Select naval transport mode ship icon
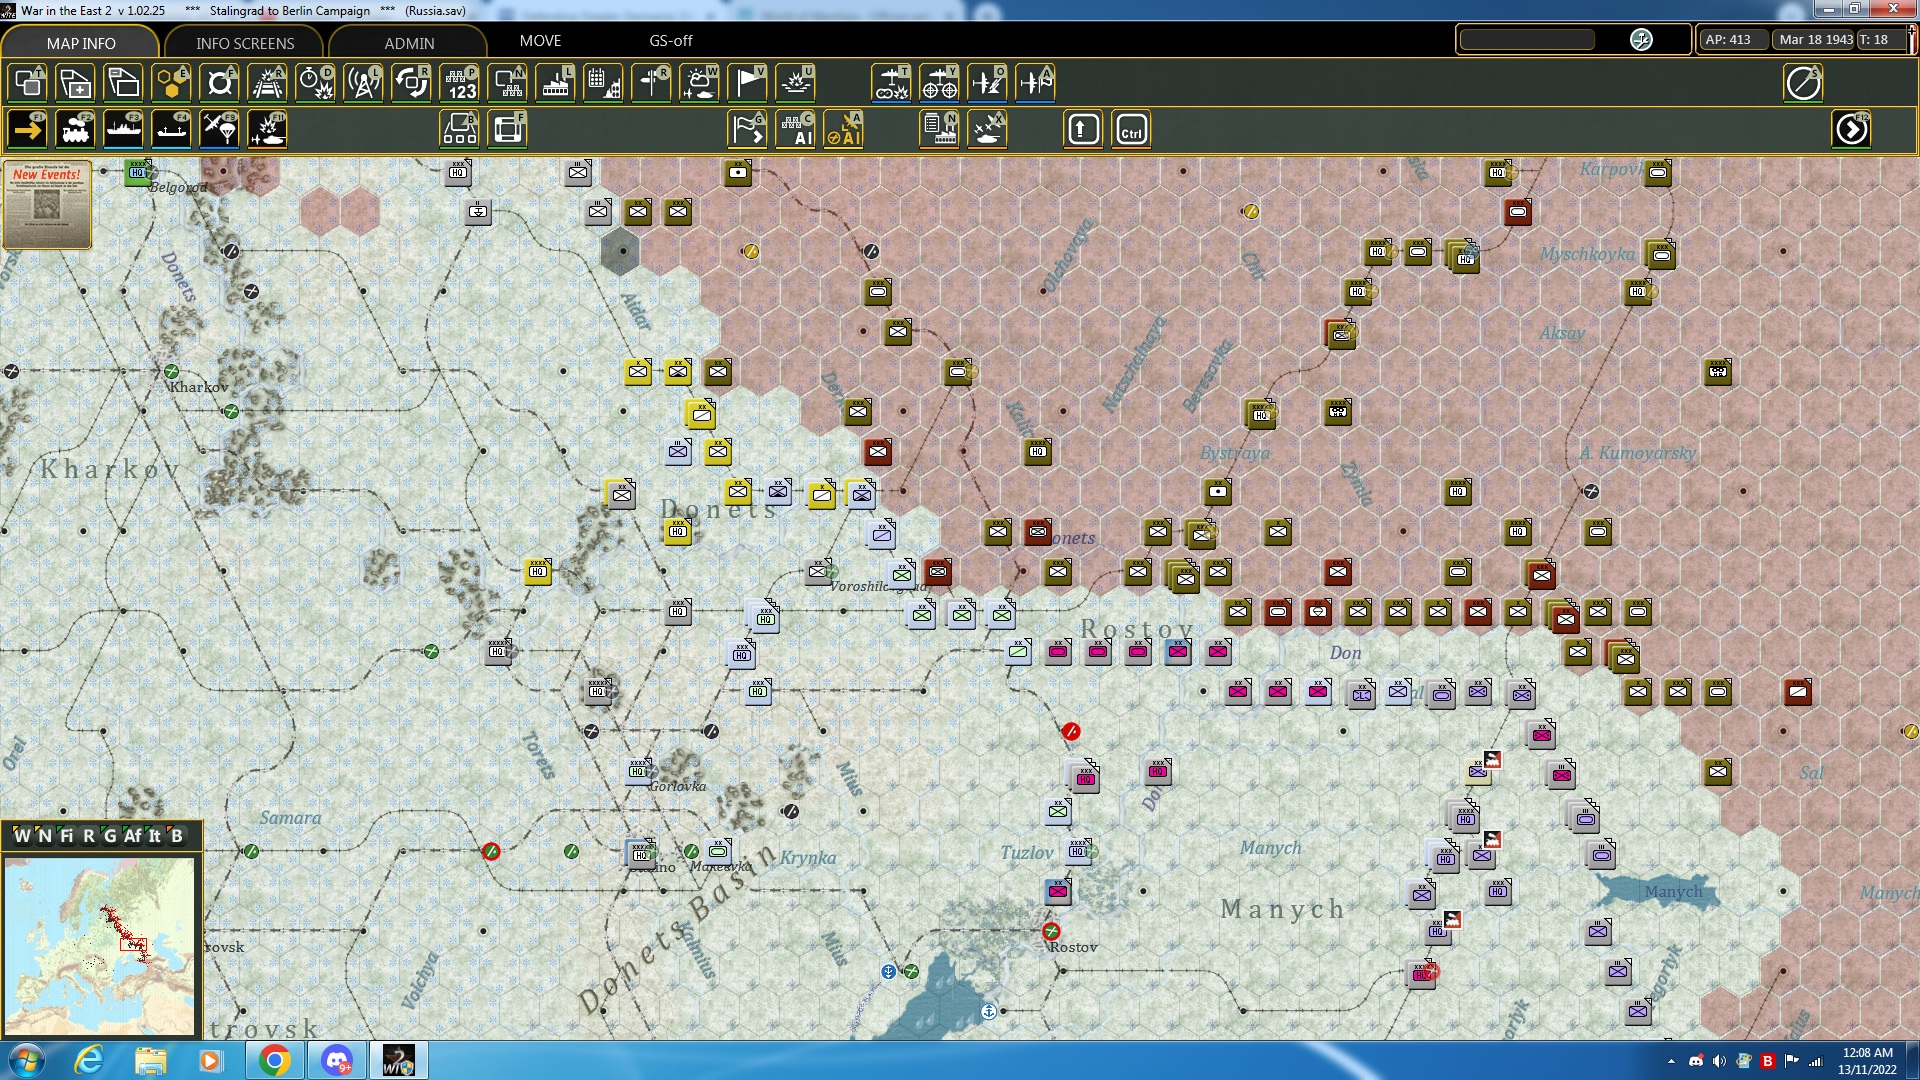 click(x=123, y=129)
